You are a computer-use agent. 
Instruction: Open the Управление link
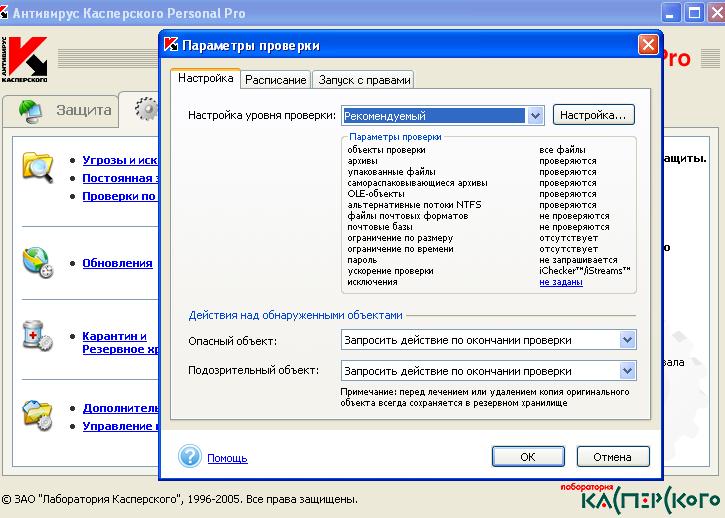120,426
